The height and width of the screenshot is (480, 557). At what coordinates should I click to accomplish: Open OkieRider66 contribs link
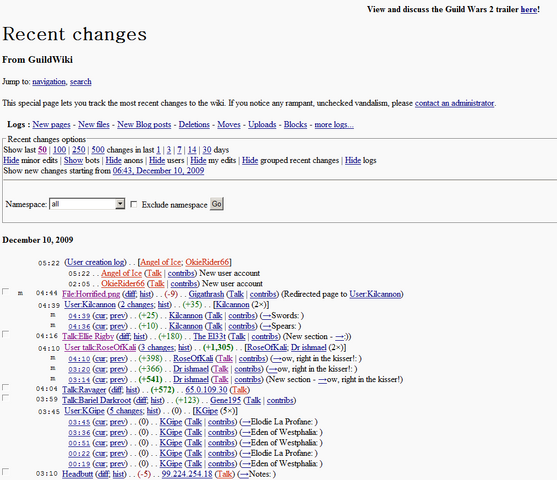pyautogui.click(x=184, y=284)
